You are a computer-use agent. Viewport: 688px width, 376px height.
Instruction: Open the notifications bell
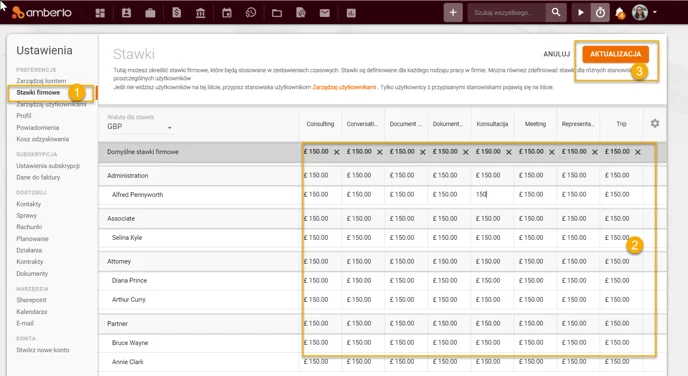click(x=620, y=13)
